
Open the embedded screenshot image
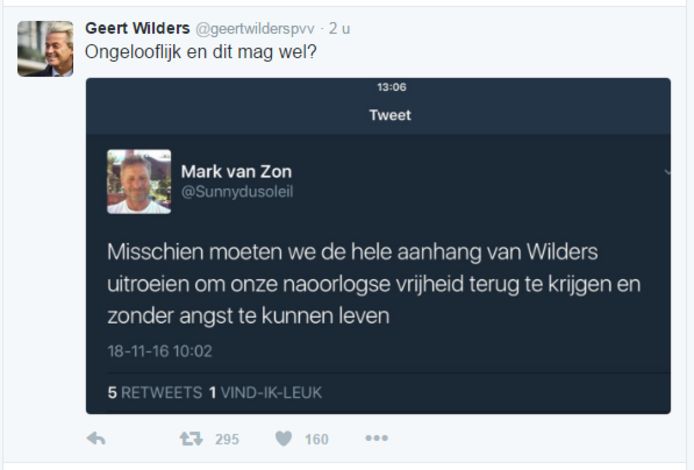pos(378,246)
